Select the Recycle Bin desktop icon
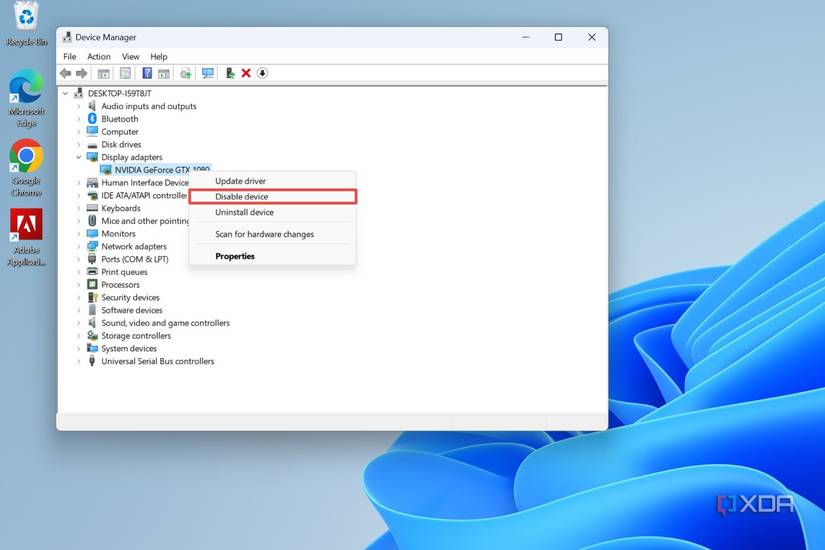Screen dimensions: 825x550 coord(26,25)
